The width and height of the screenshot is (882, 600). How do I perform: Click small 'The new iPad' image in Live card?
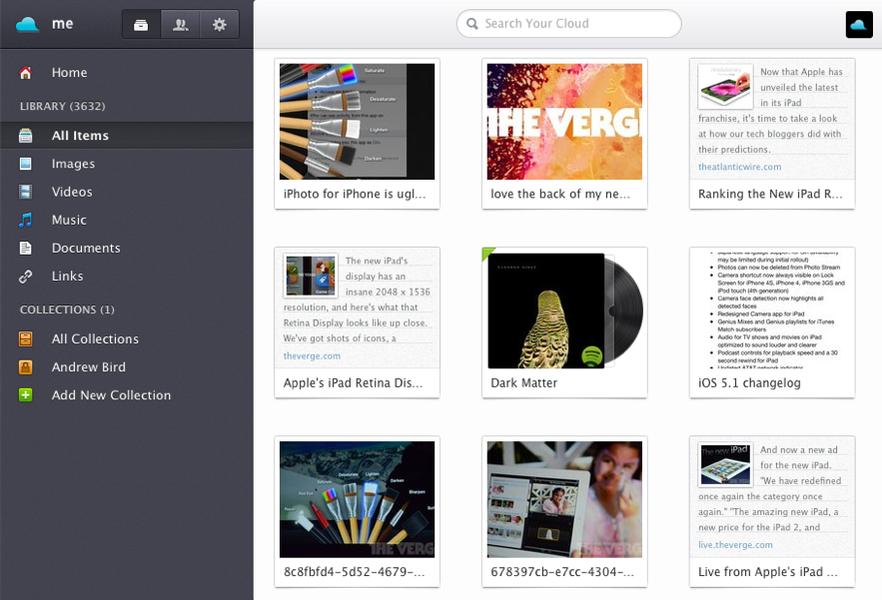pos(725,464)
